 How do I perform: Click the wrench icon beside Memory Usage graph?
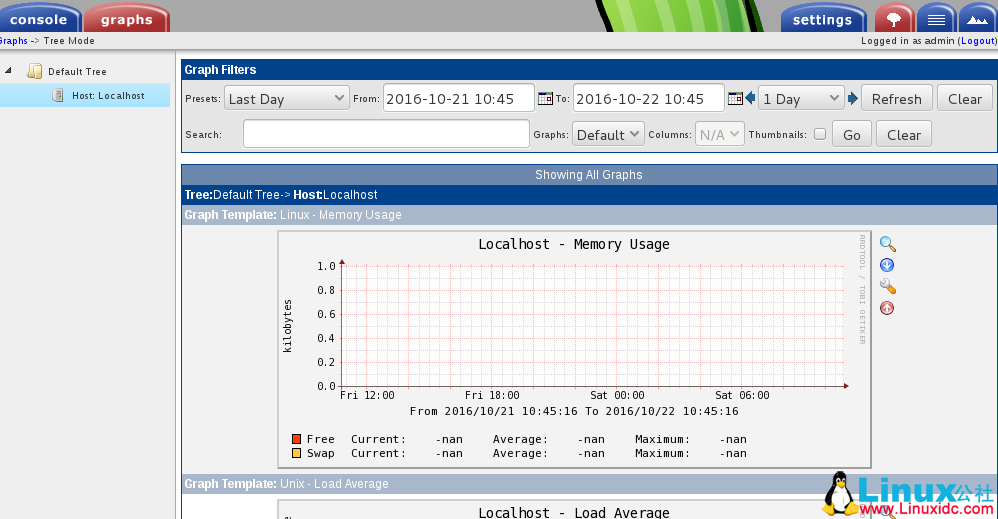coord(887,287)
